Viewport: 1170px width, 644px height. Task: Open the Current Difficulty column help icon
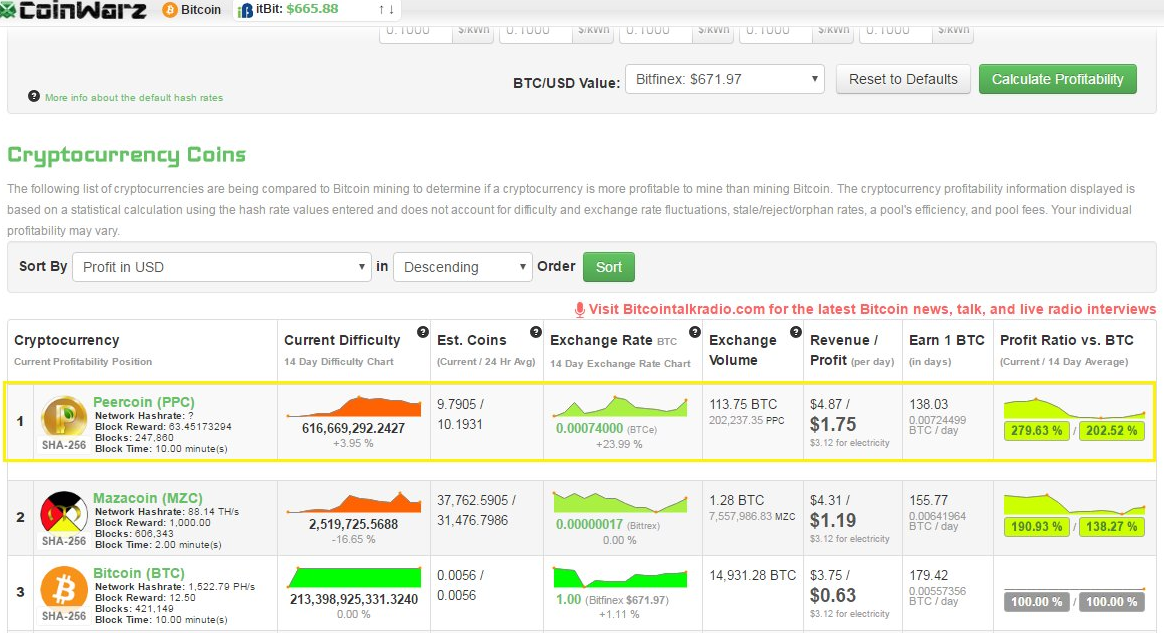[422, 332]
